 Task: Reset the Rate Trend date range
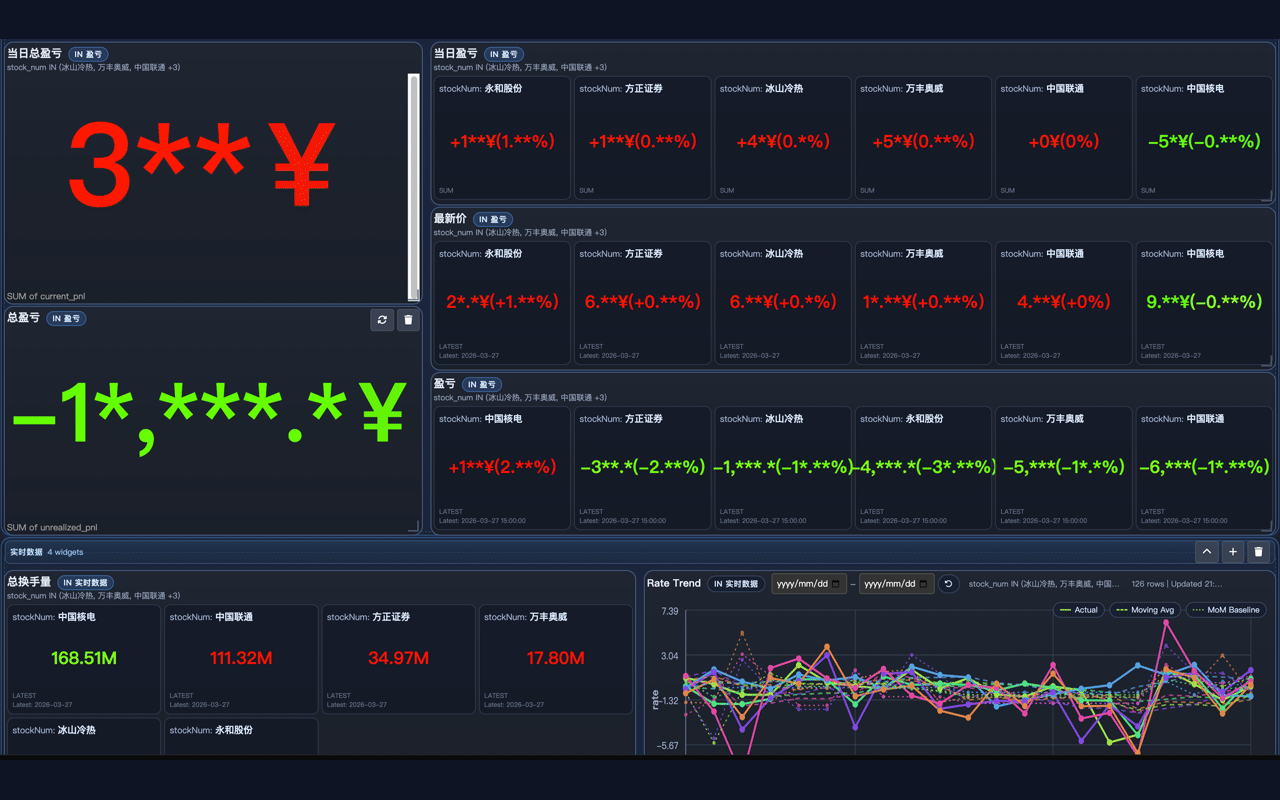pos(948,584)
